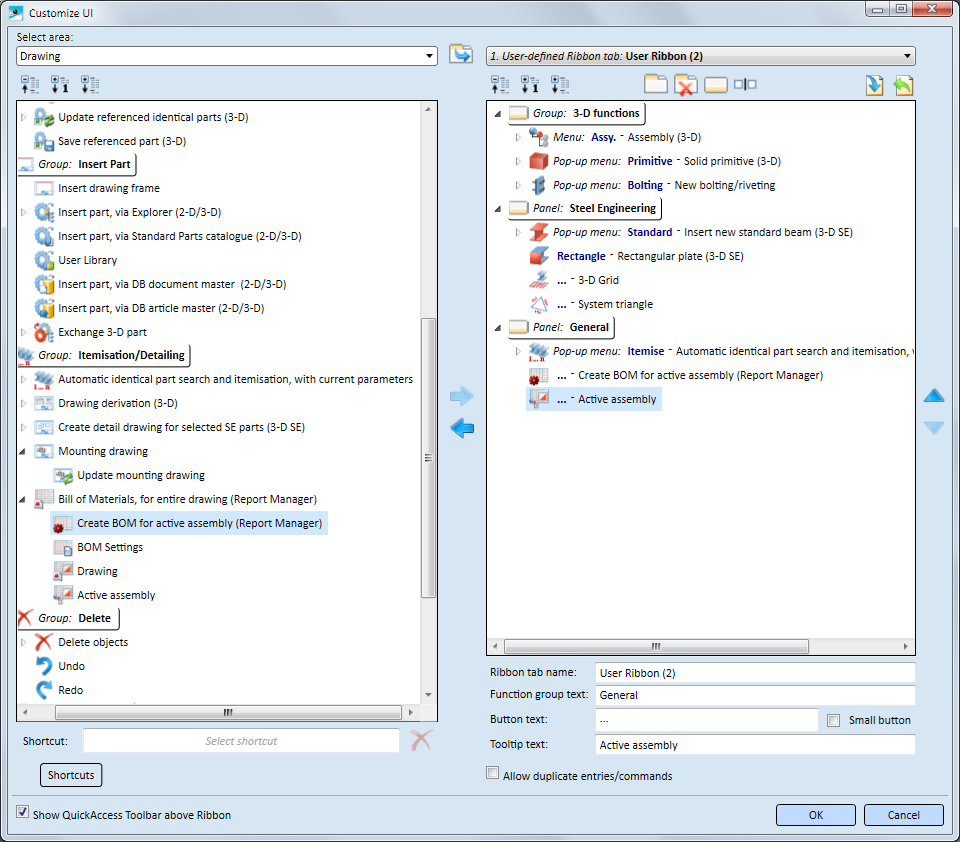Enable the Small button checkbox
The image size is (960, 842).
[834, 720]
